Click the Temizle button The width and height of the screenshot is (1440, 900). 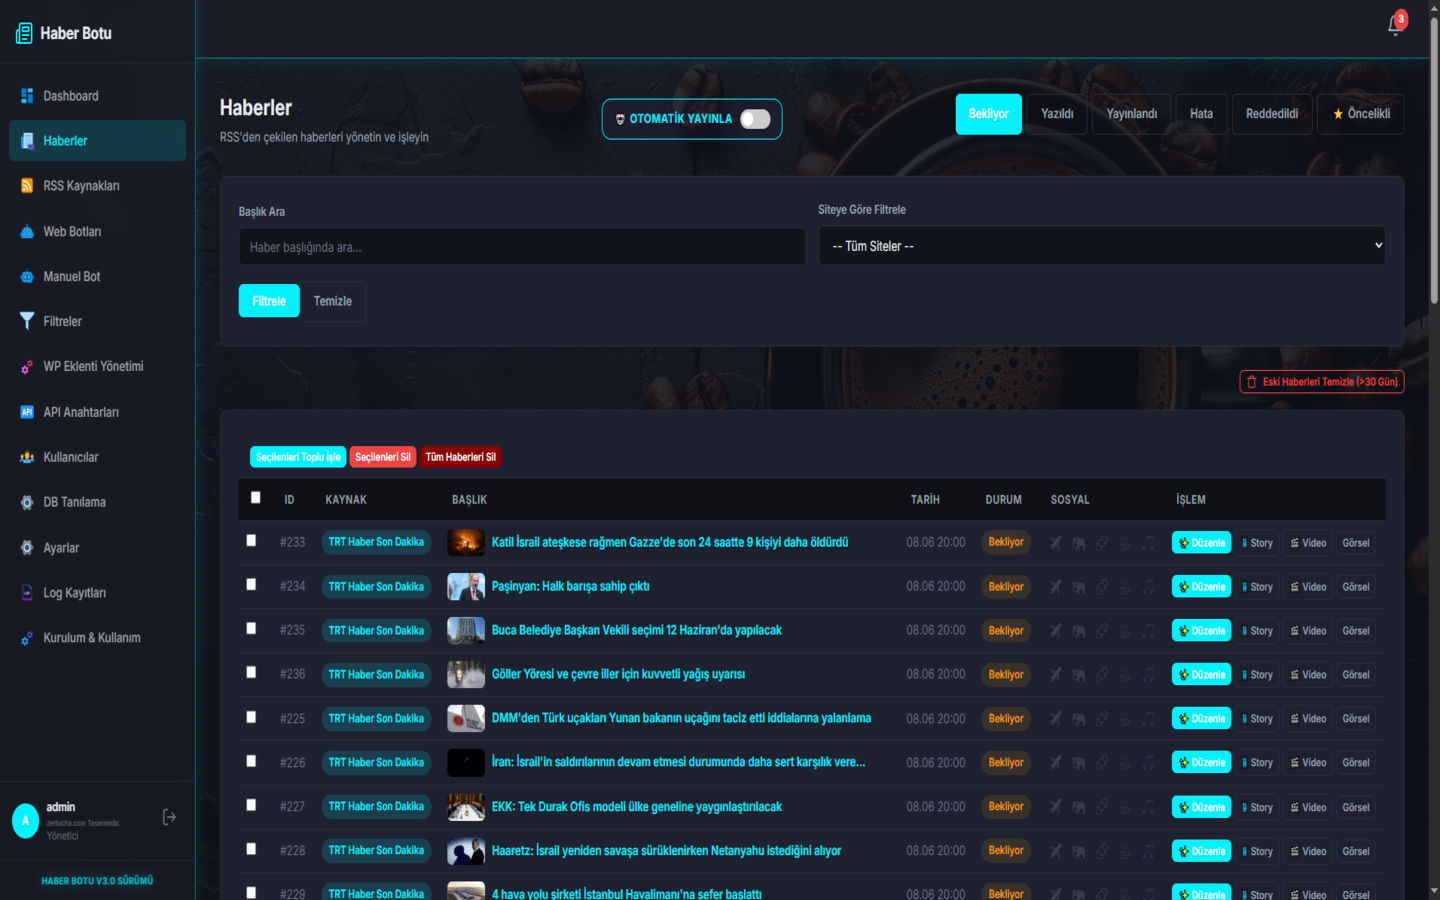click(333, 301)
